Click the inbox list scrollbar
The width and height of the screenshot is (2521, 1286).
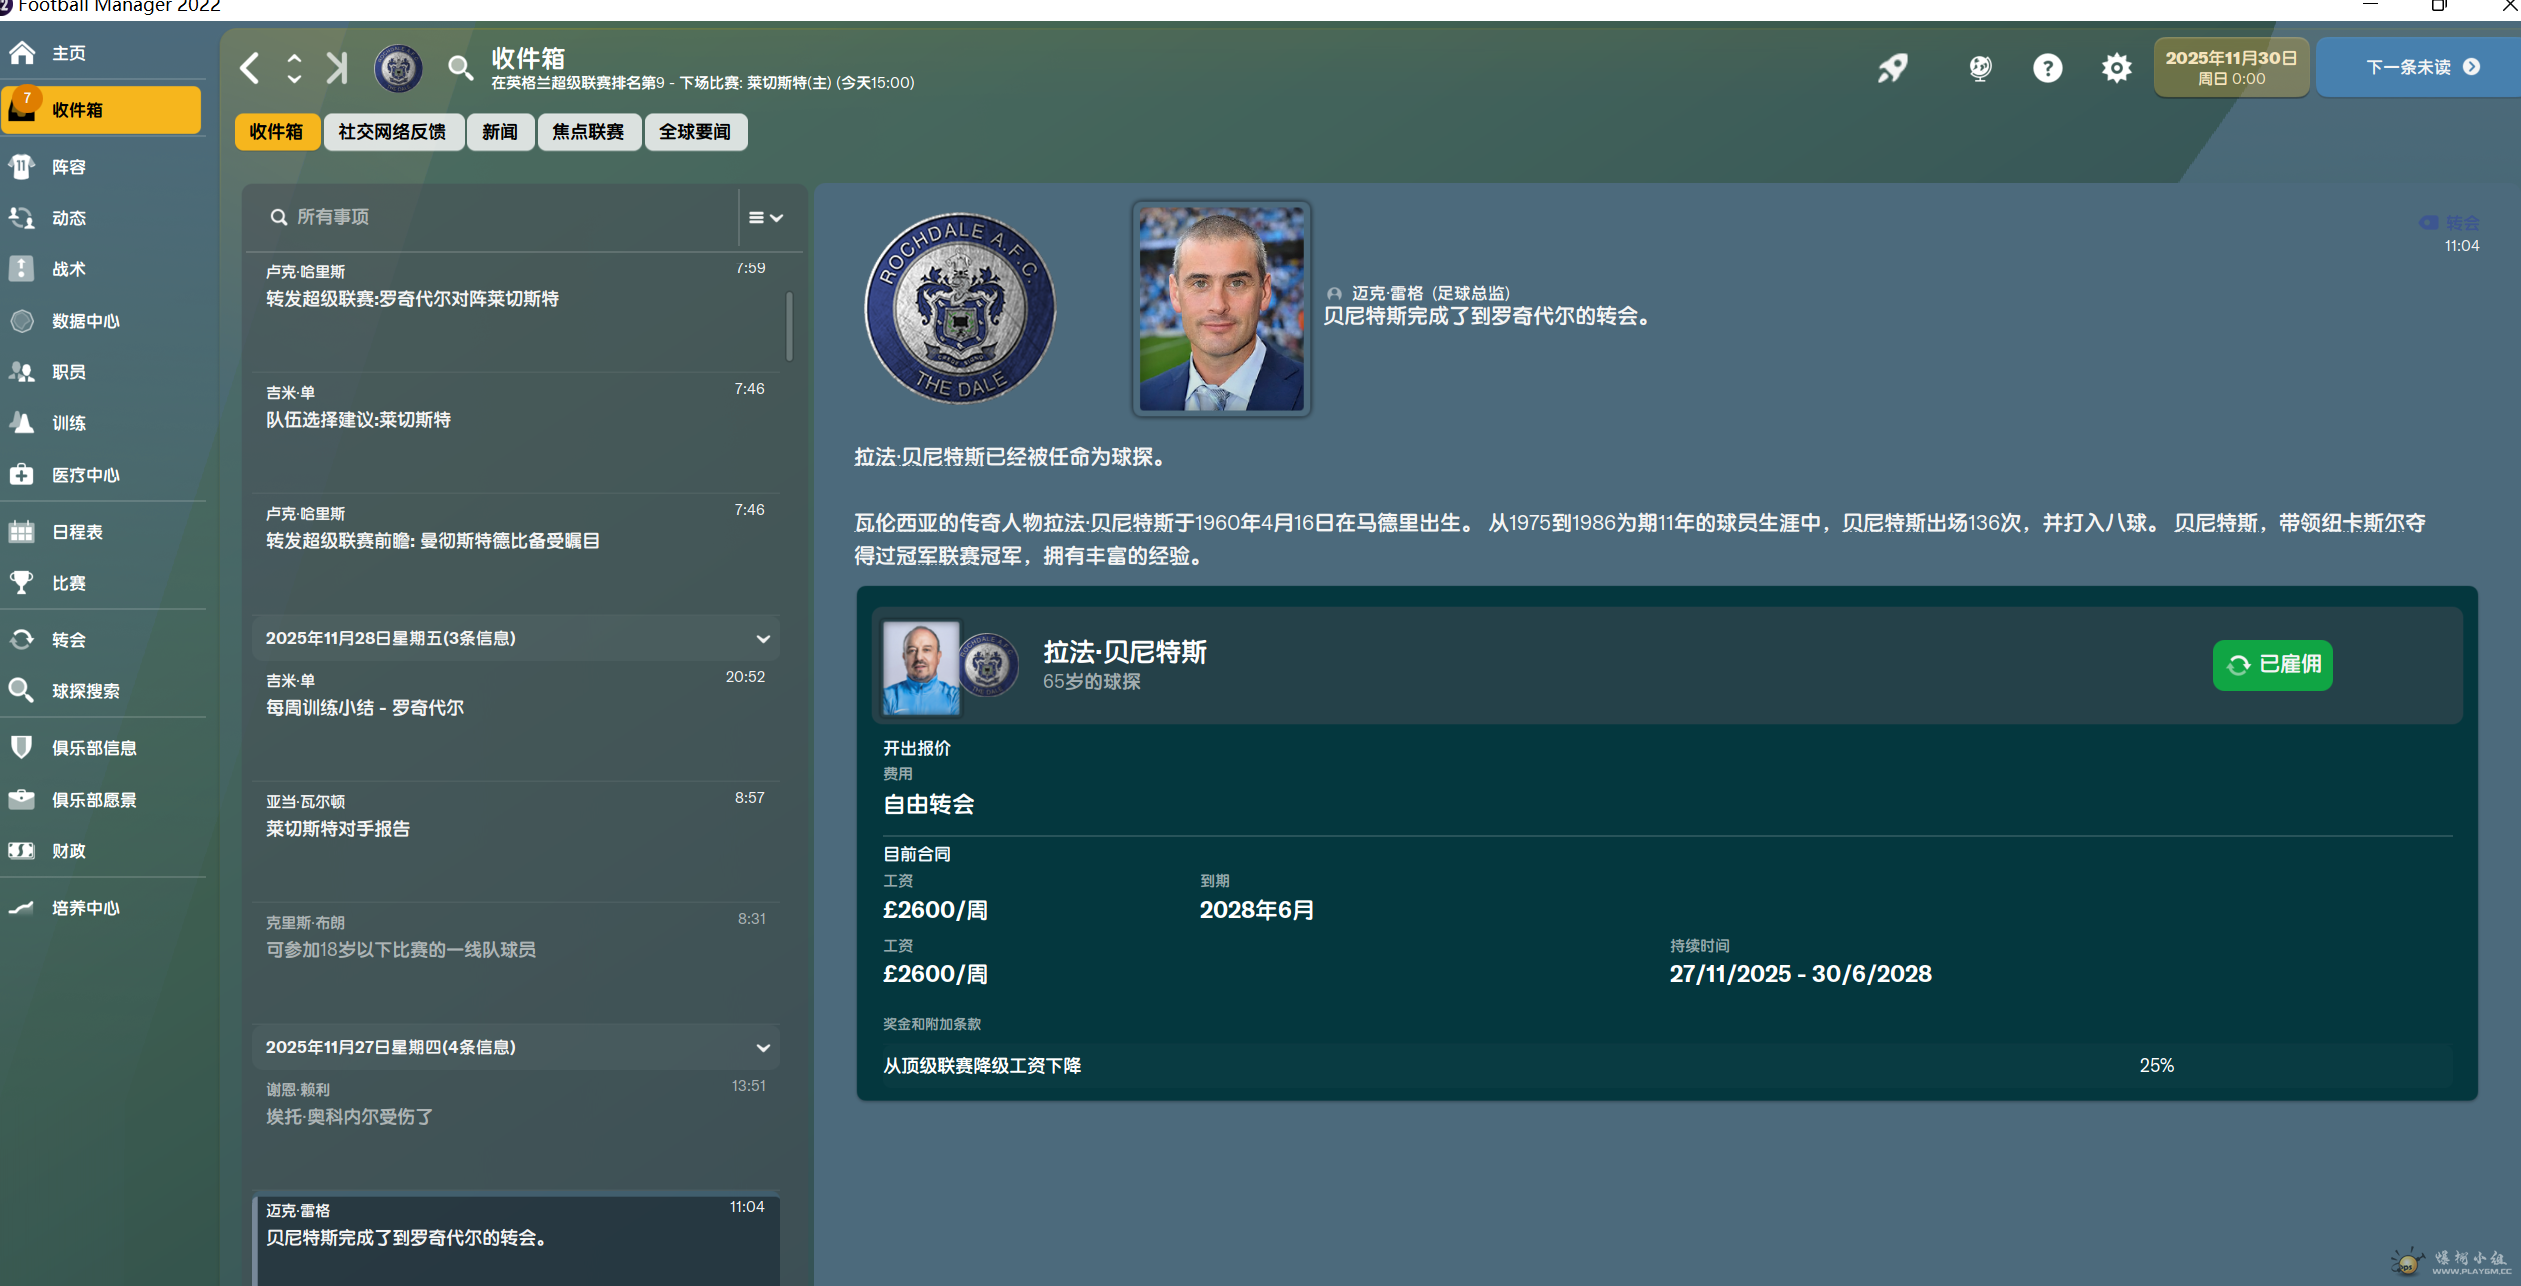tap(789, 325)
